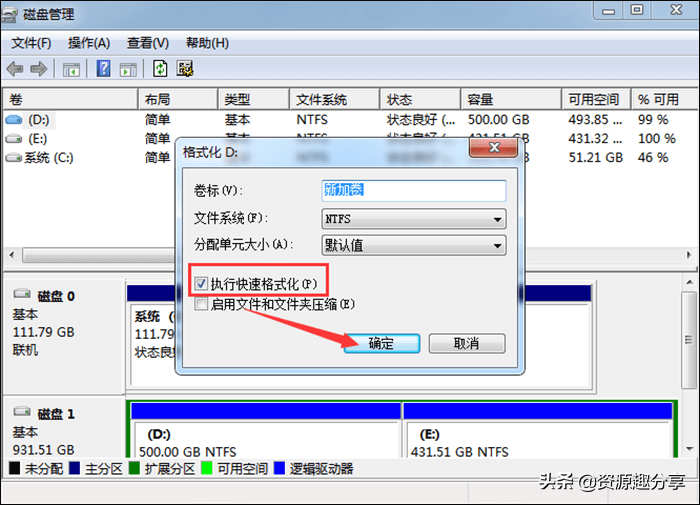Click the Back arrow toolbar icon
This screenshot has height=505, width=700.
click(x=15, y=69)
